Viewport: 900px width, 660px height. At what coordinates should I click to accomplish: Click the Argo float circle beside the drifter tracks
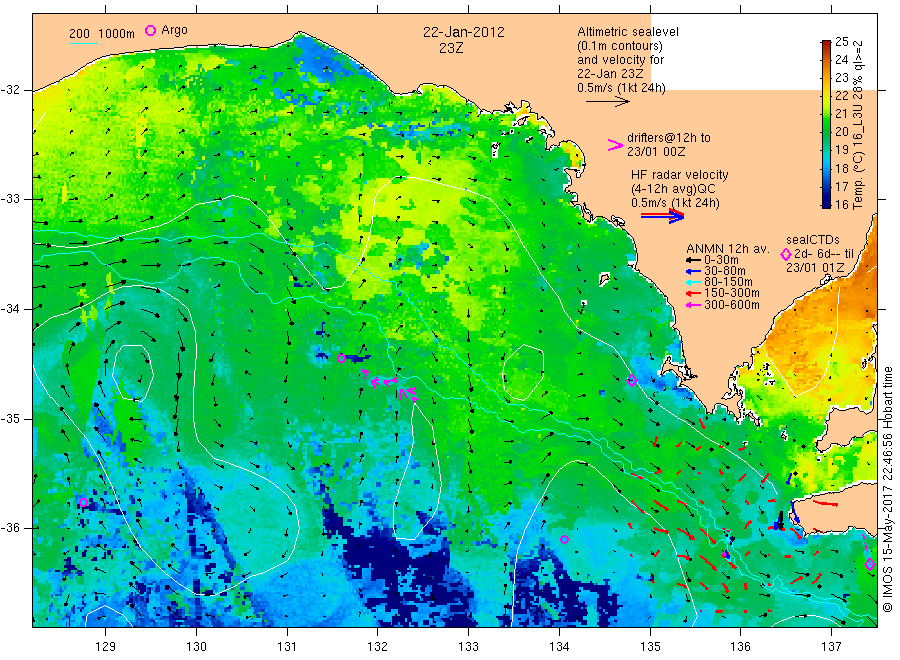[x=342, y=358]
